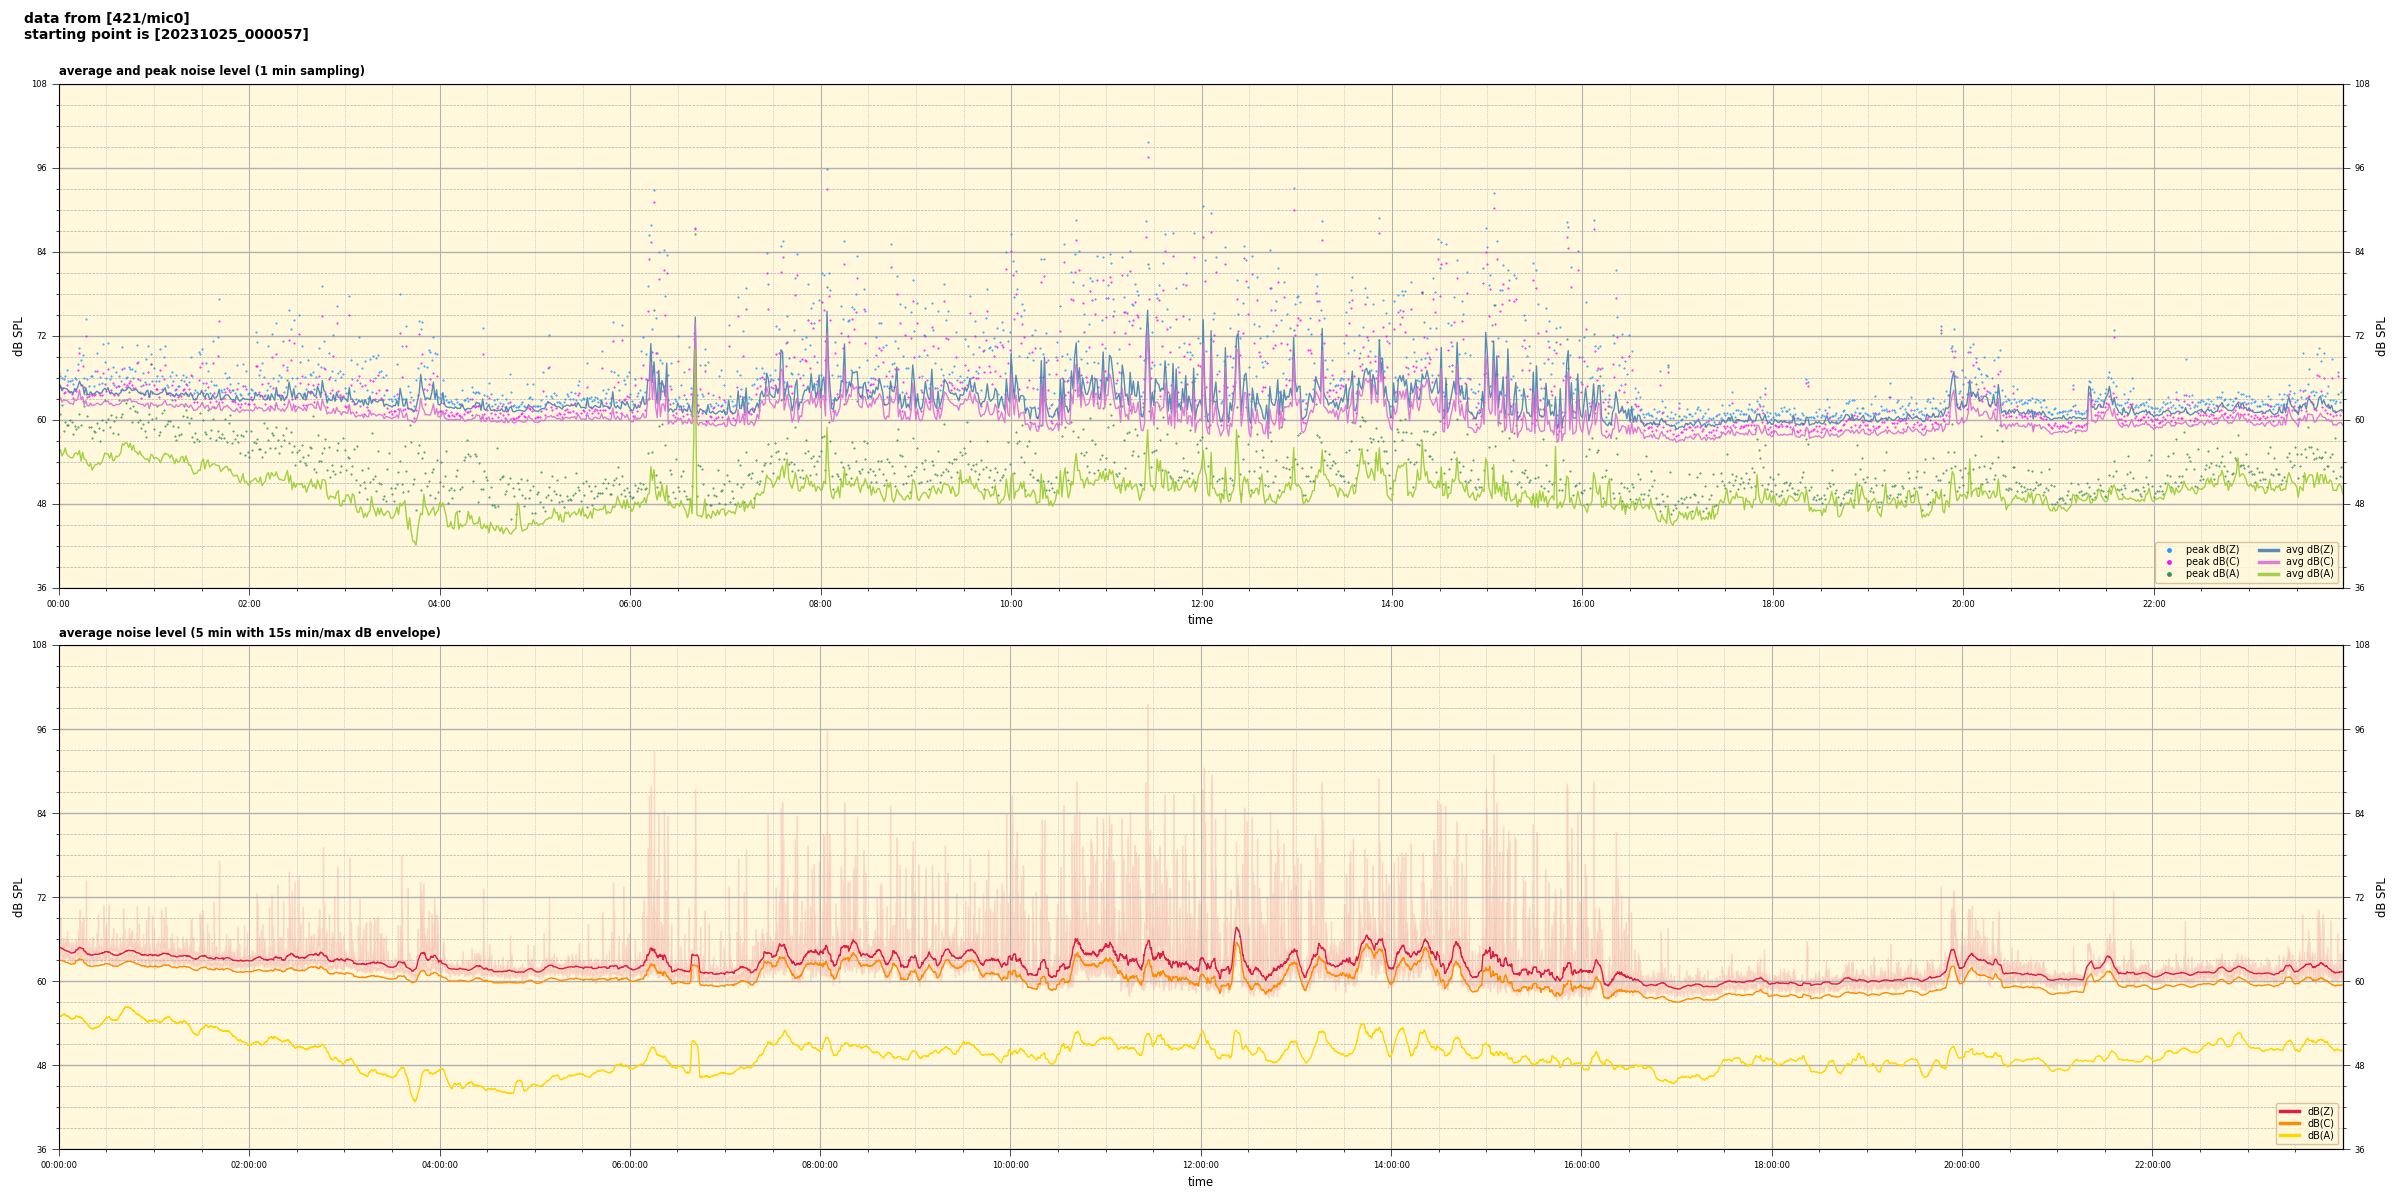Click the 06:00:00 tick on the bottom chart's time axis
This screenshot has height=1200, width=2400.
pyautogui.click(x=630, y=1165)
